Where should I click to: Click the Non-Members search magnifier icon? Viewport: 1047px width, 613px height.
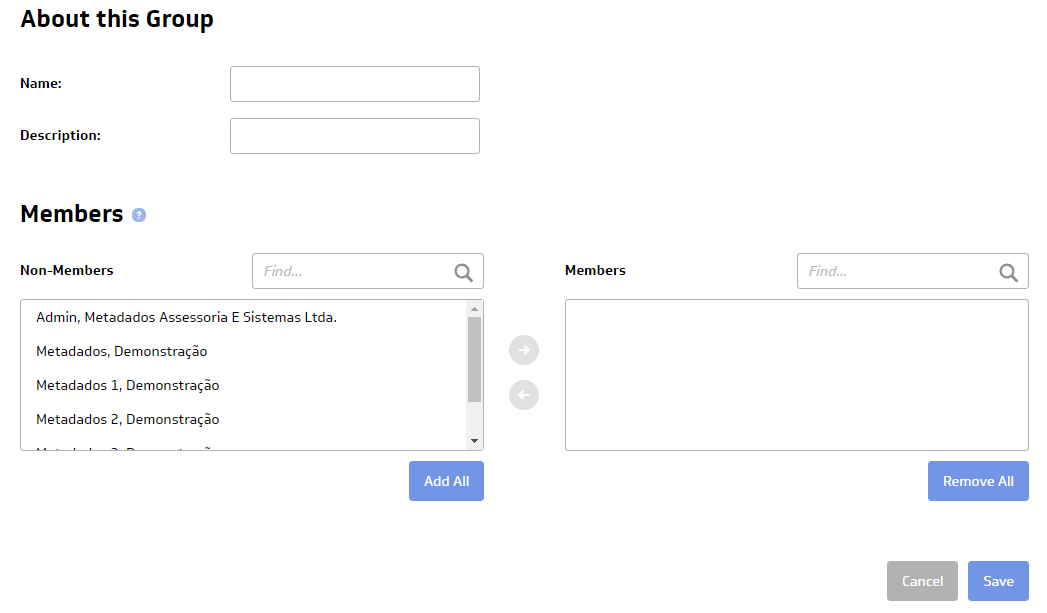point(464,272)
